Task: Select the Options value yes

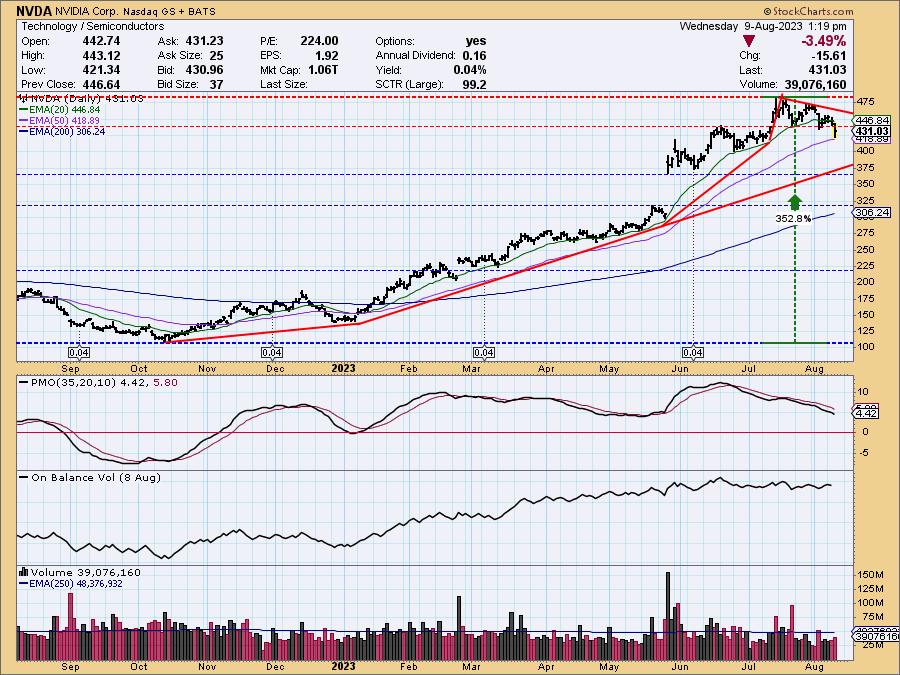Action: pyautogui.click(x=476, y=41)
